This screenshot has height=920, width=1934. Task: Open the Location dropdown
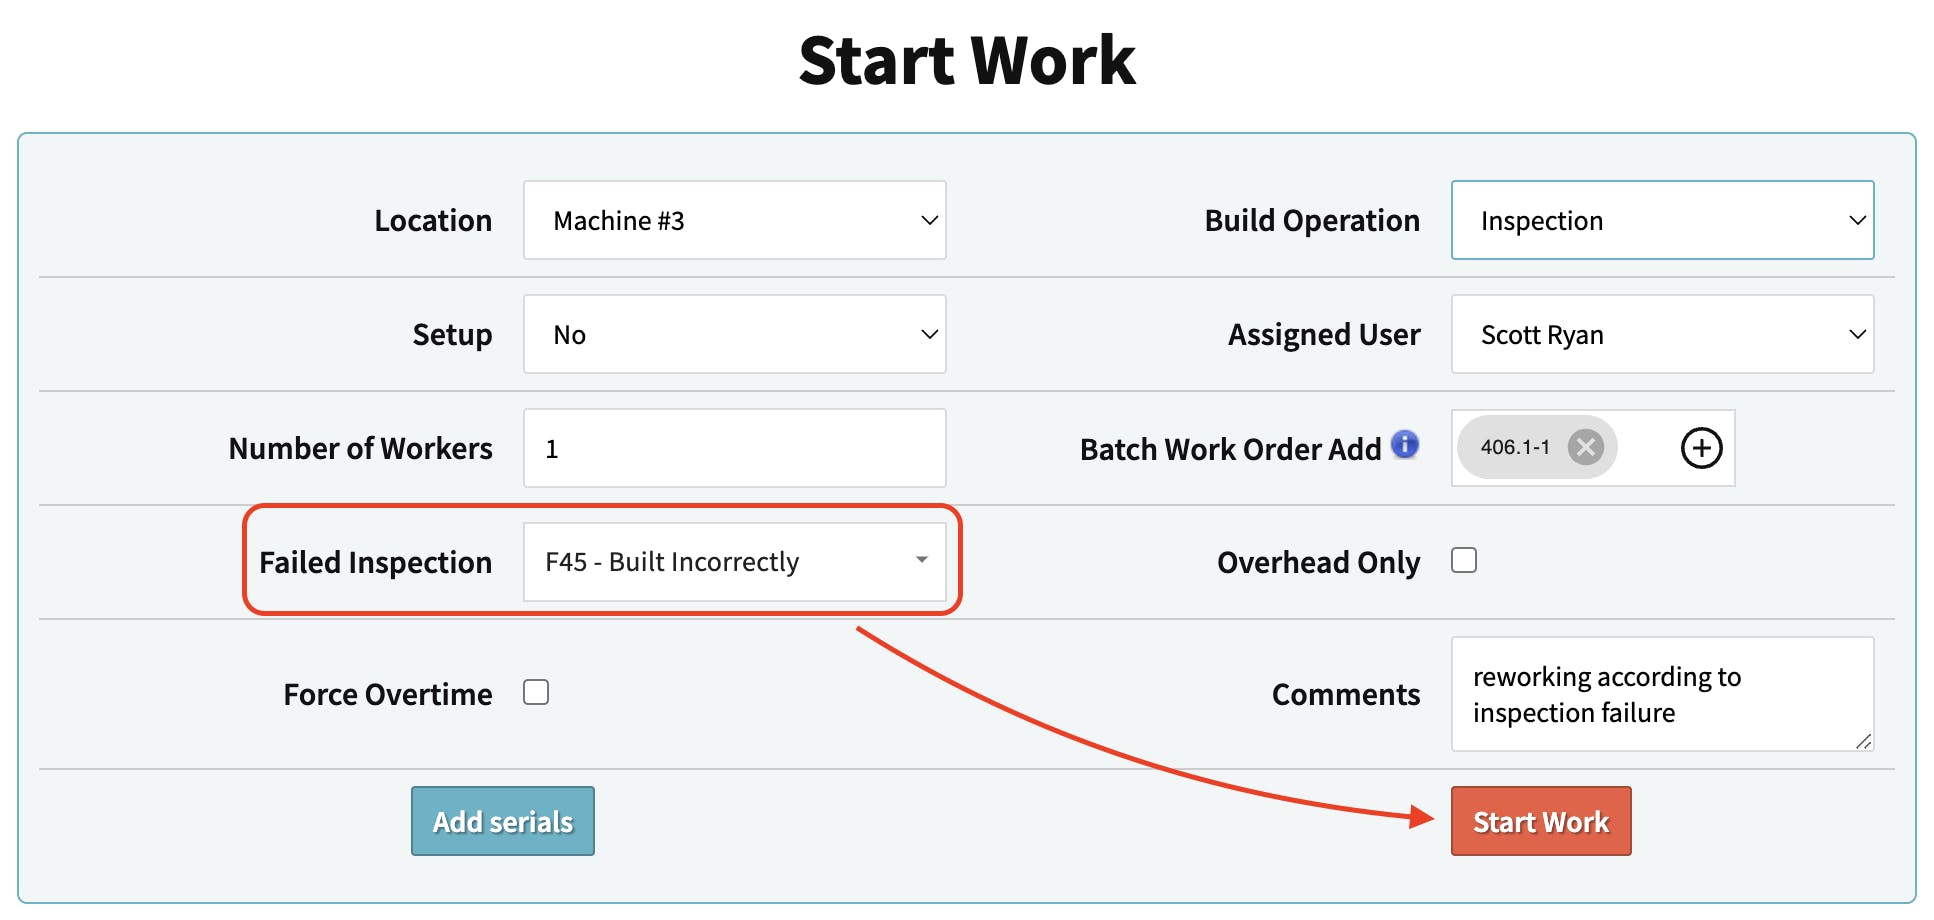click(734, 220)
